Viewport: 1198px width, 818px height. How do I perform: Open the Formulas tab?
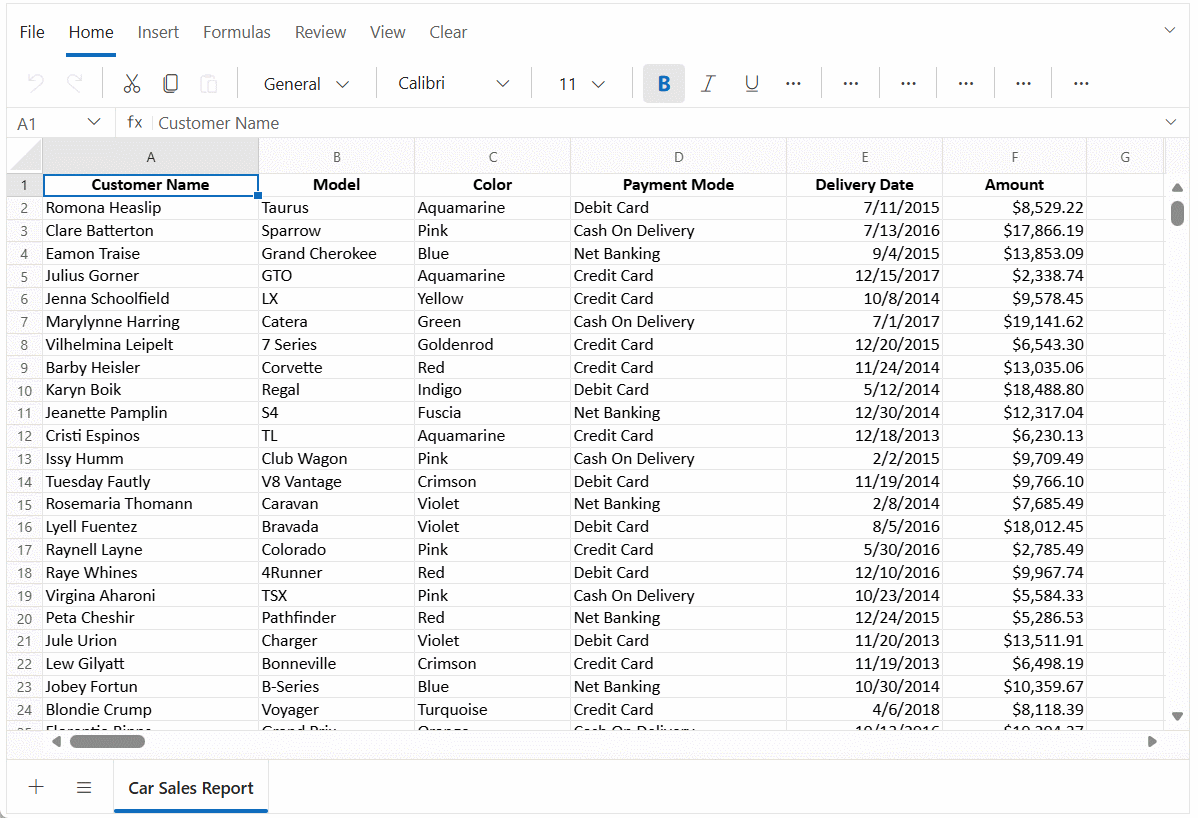(237, 32)
